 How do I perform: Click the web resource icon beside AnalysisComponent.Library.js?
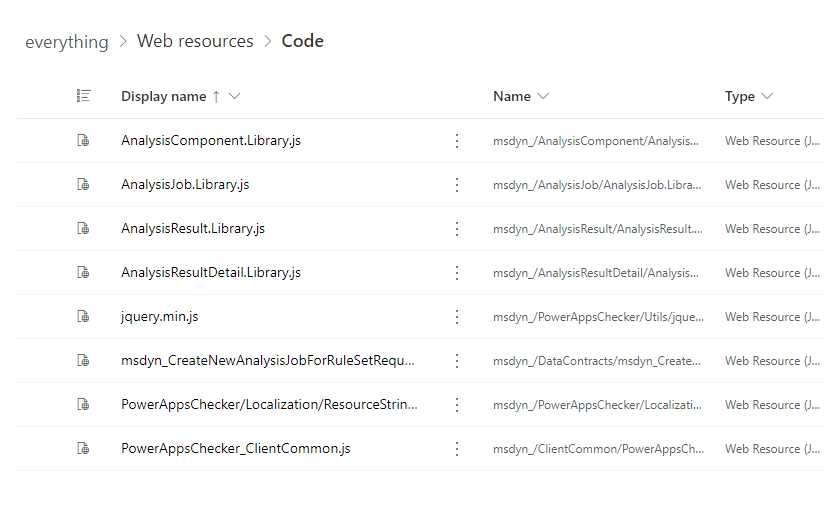tap(84, 141)
